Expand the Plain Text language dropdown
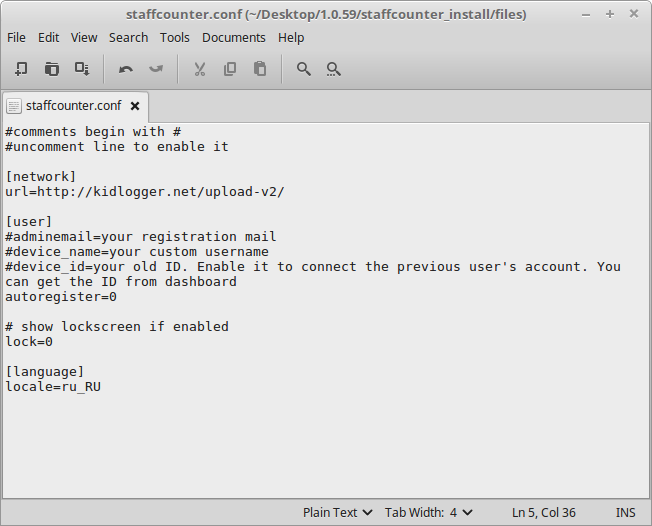 [337, 513]
